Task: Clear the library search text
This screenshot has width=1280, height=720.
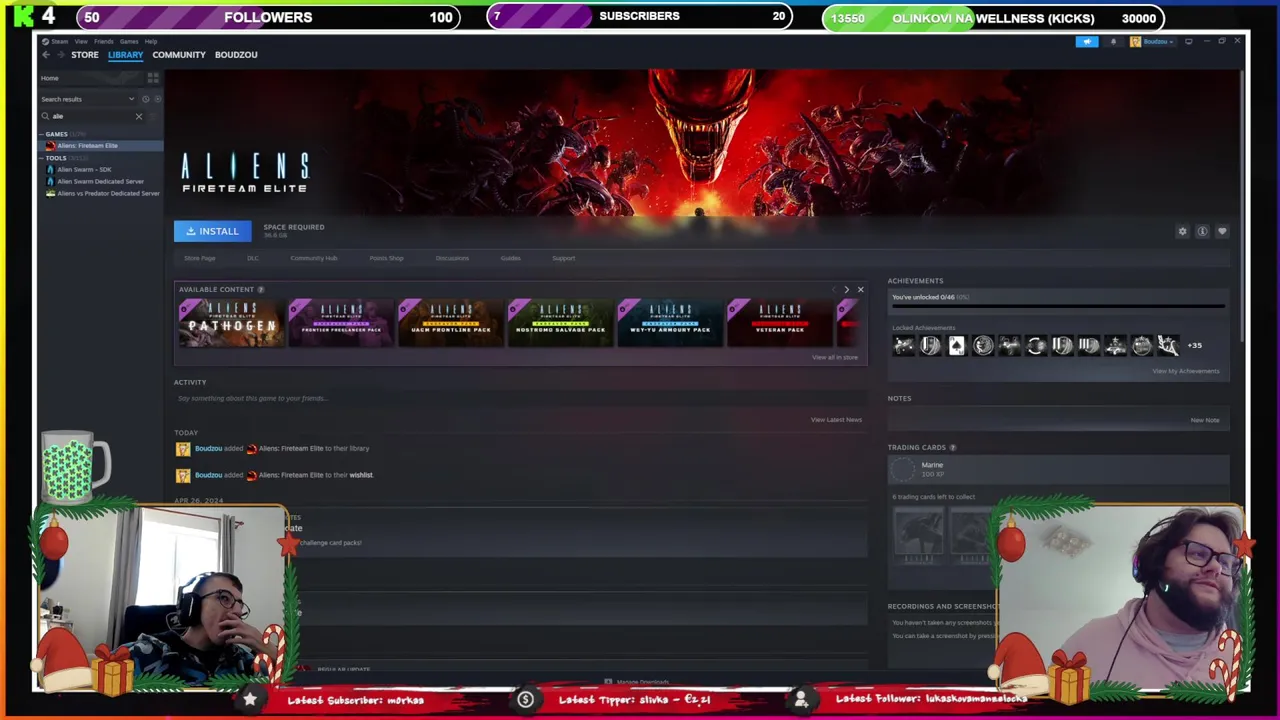Action: (x=139, y=116)
